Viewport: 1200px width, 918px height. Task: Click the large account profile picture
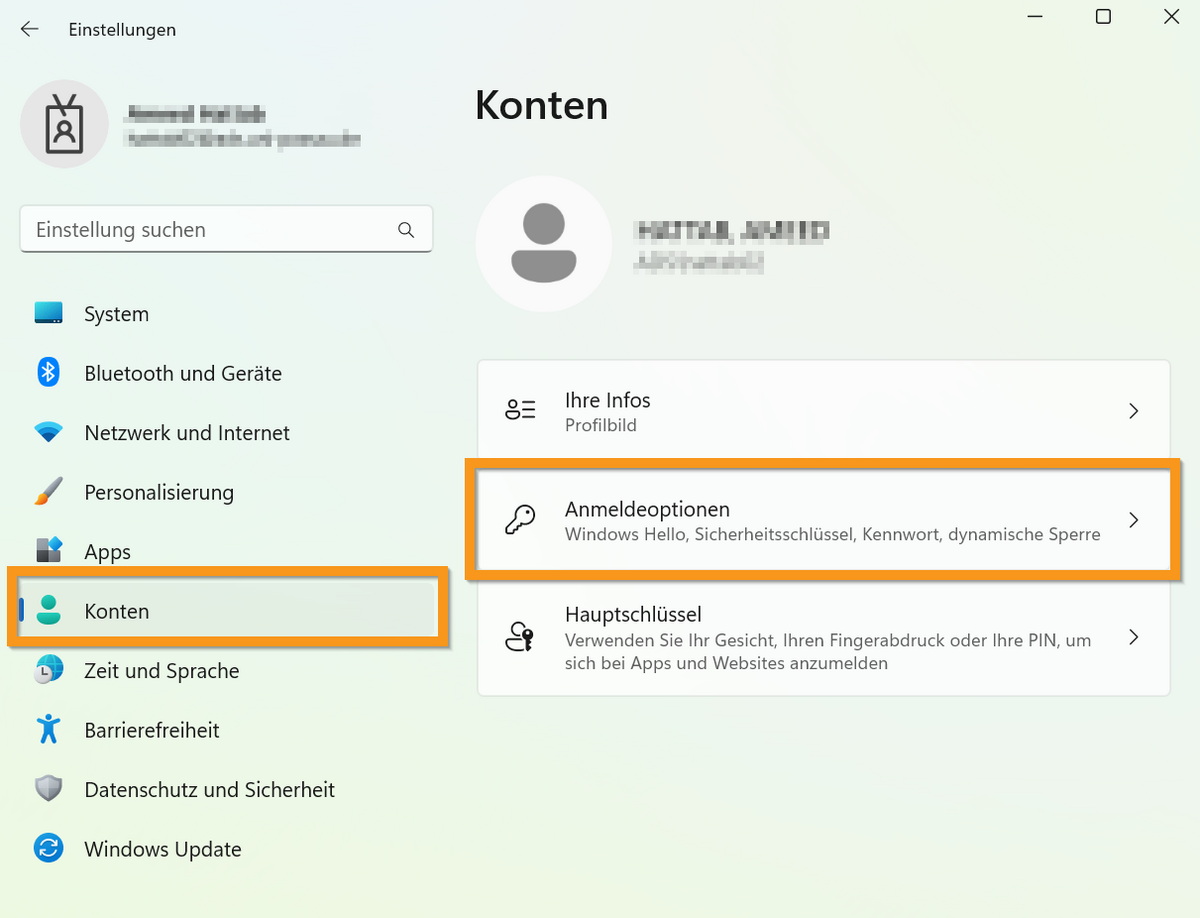click(x=543, y=244)
